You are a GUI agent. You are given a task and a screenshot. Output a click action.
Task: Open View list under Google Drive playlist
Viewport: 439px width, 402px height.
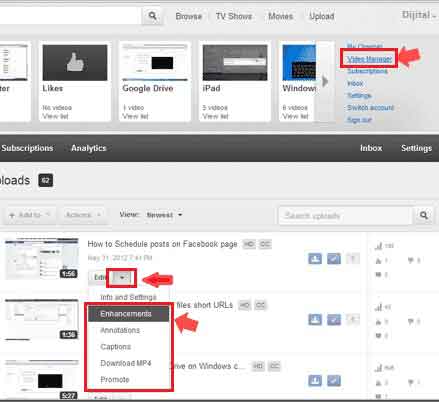click(x=136, y=116)
